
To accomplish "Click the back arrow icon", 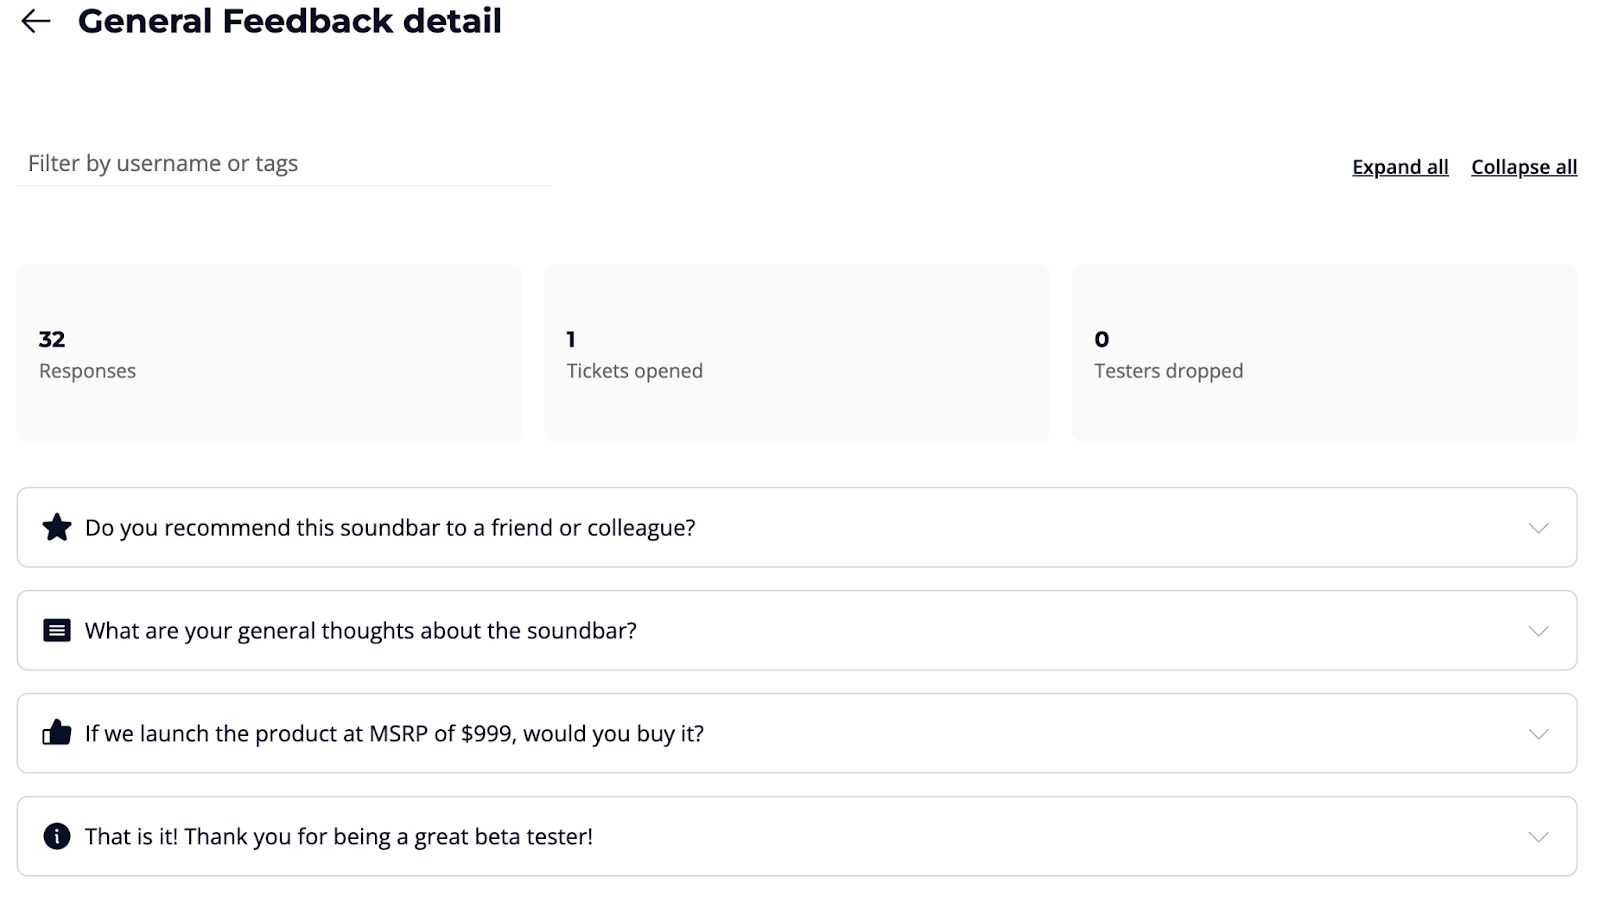I will [x=36, y=21].
